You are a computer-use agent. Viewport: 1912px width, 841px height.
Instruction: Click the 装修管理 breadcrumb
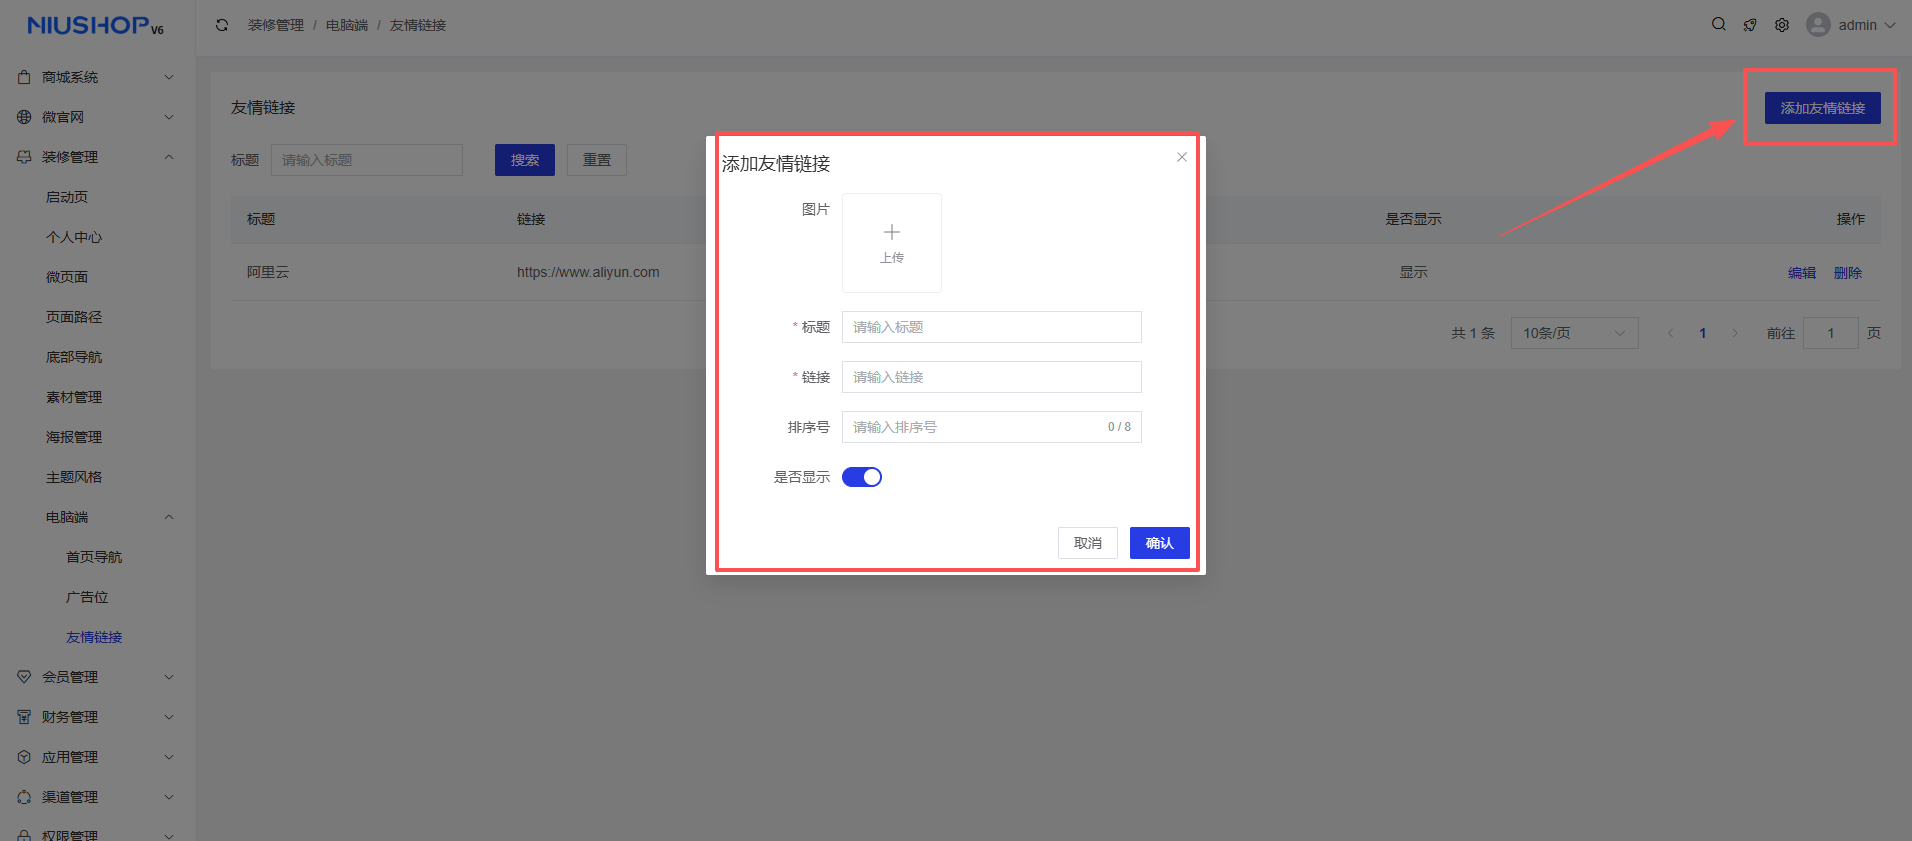pos(276,25)
